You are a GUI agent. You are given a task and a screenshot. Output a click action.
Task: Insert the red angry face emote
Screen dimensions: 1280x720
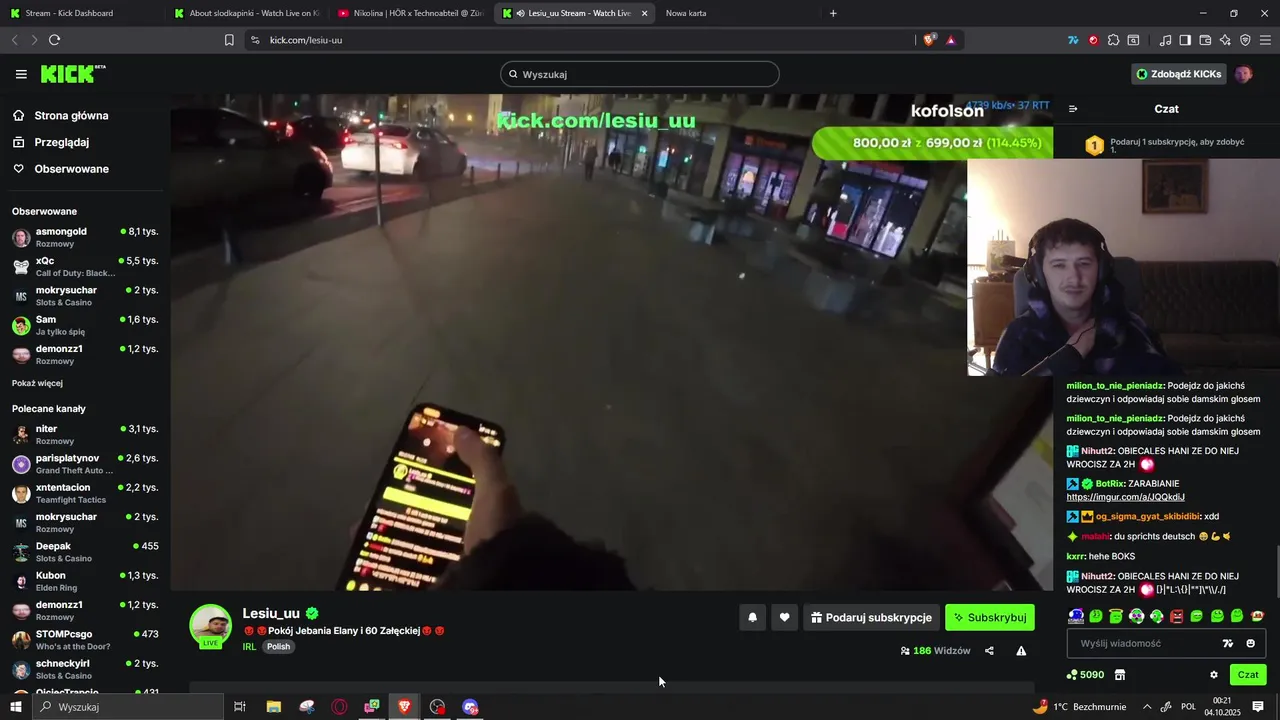[x=1177, y=616]
